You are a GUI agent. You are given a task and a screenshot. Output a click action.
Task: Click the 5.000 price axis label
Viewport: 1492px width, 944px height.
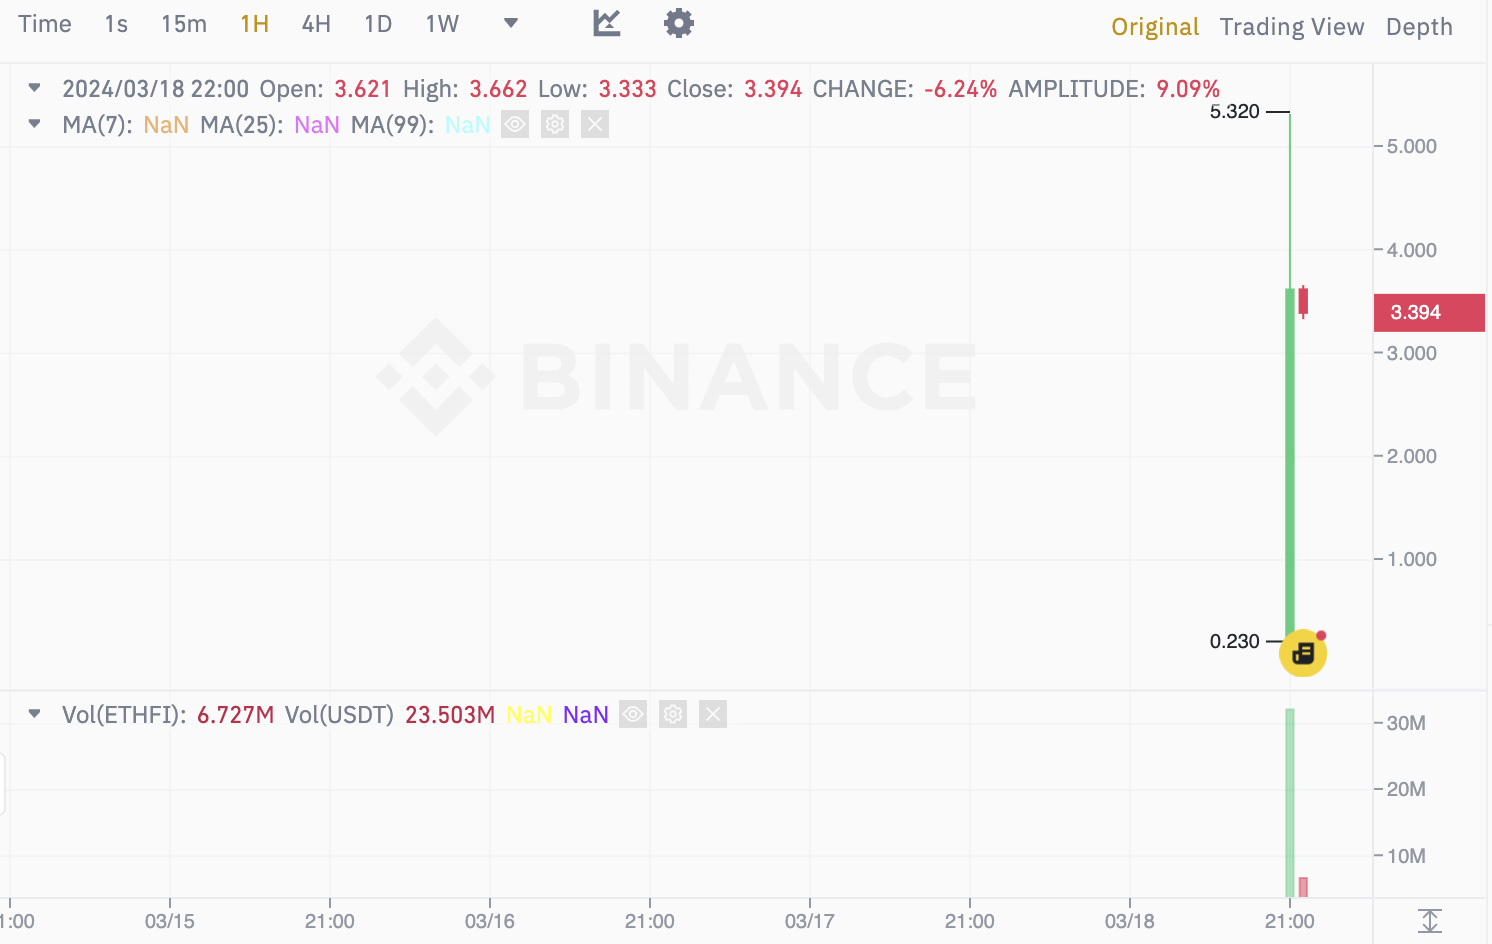(1412, 146)
